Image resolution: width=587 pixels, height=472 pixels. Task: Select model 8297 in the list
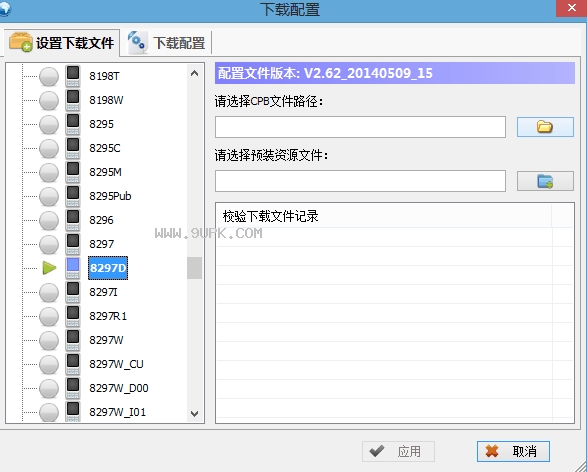click(101, 244)
